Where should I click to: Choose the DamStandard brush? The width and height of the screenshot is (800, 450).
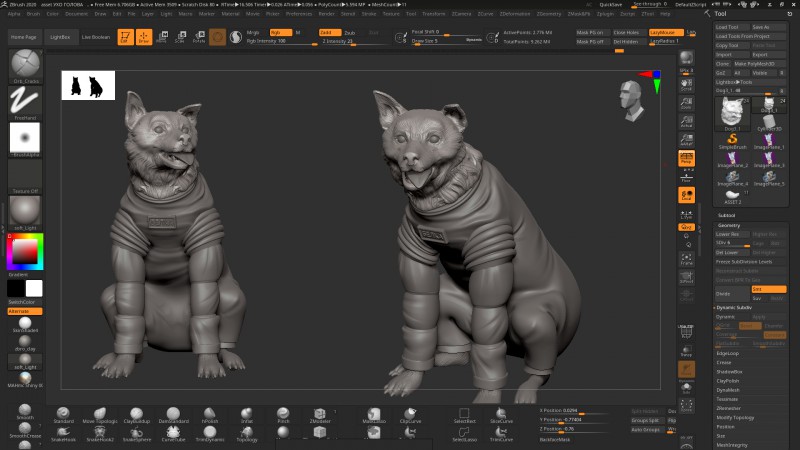(173, 415)
